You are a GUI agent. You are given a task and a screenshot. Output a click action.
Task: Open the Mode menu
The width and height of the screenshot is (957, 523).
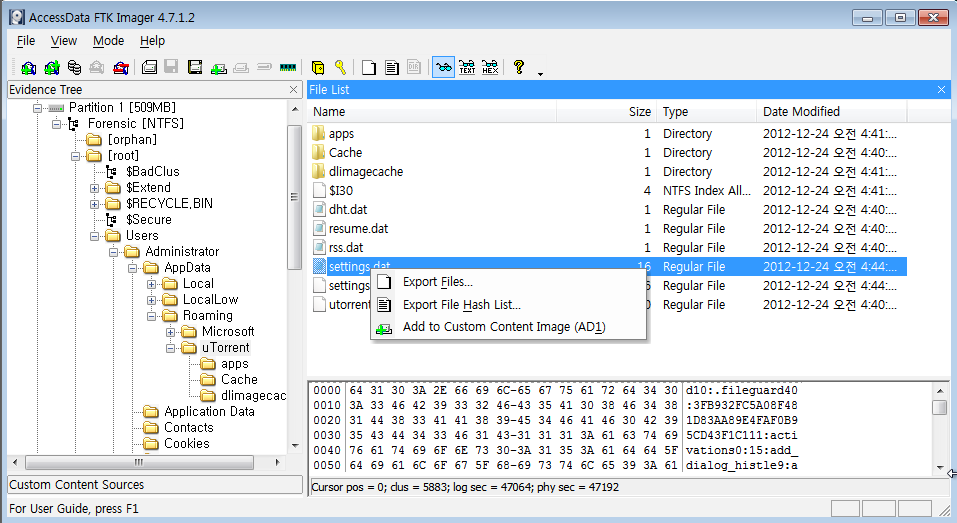coord(109,41)
